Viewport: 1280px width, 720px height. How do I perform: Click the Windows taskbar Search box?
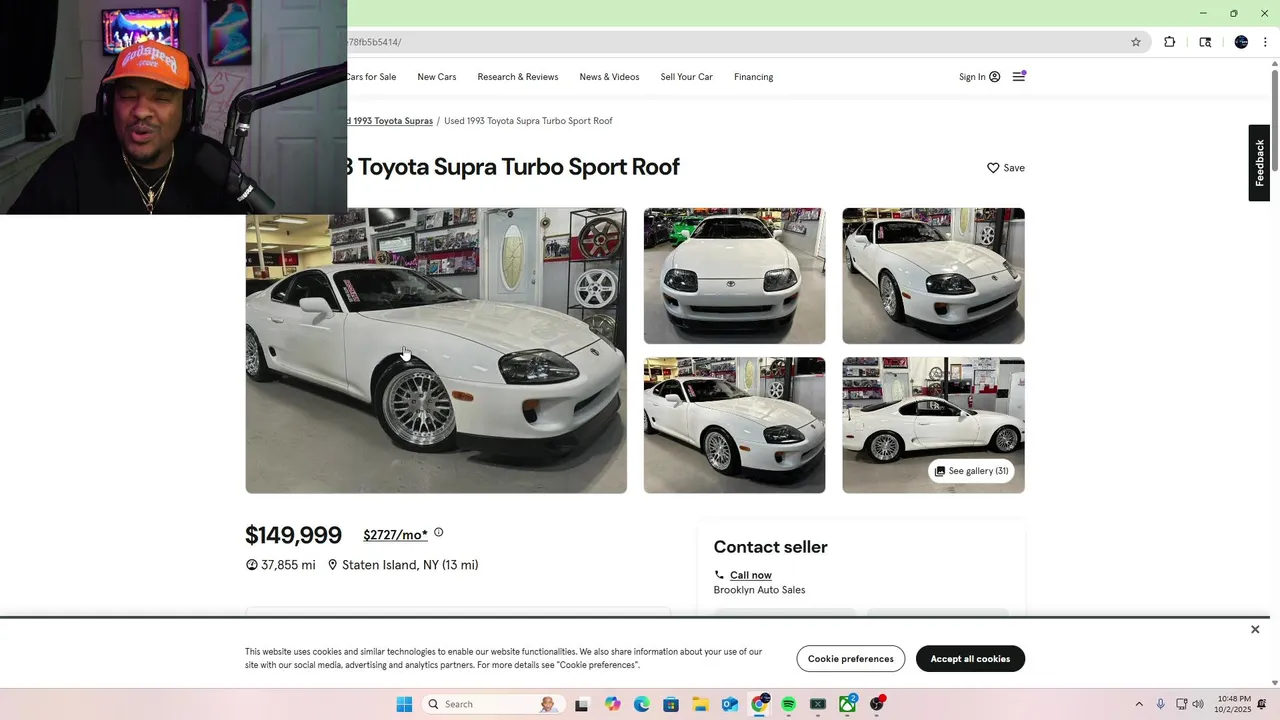(492, 704)
